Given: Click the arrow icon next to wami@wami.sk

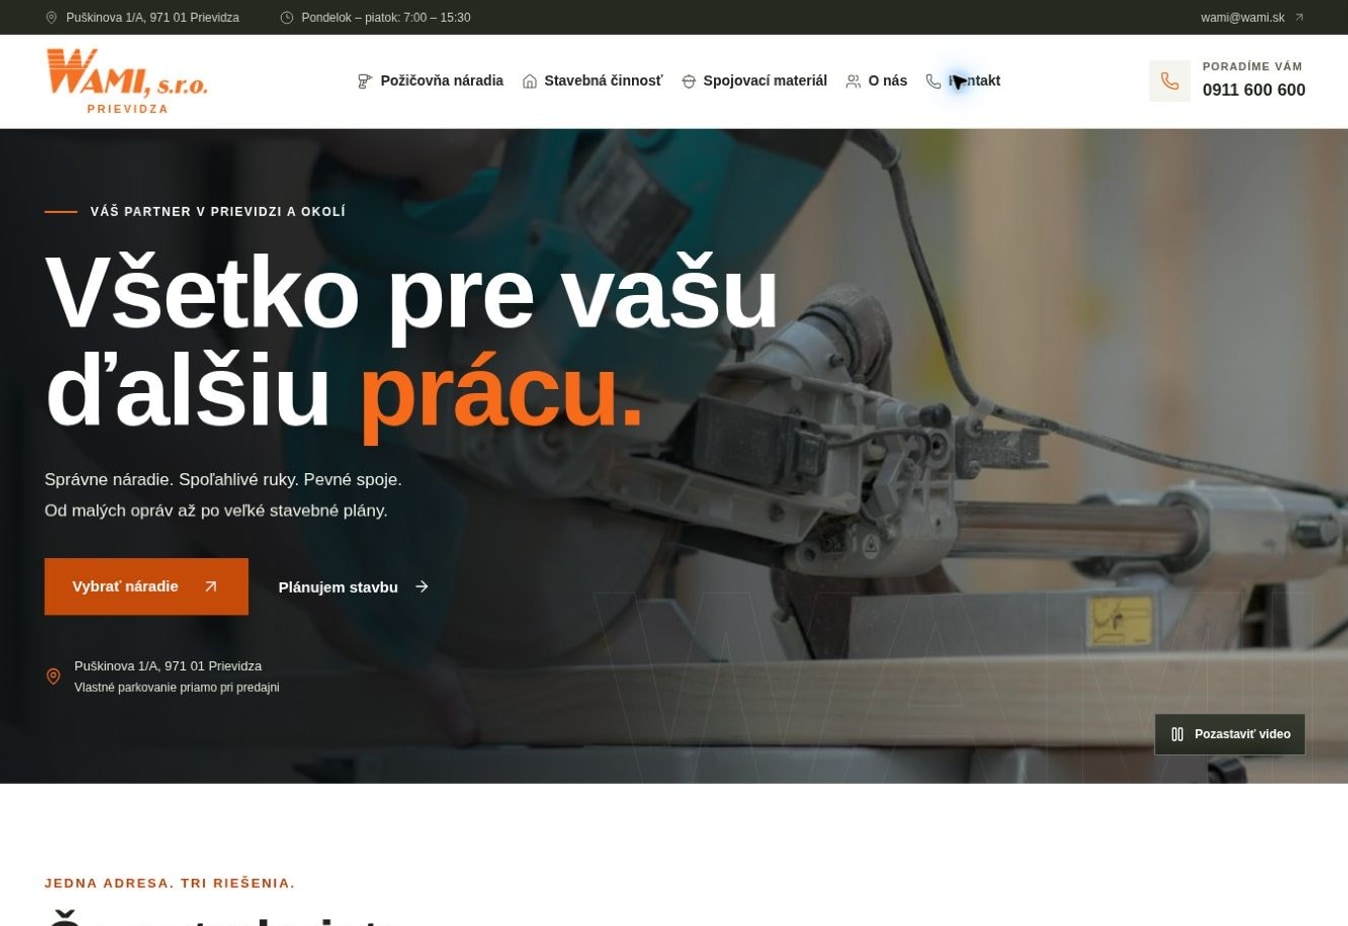Looking at the screenshot, I should tap(1299, 18).
